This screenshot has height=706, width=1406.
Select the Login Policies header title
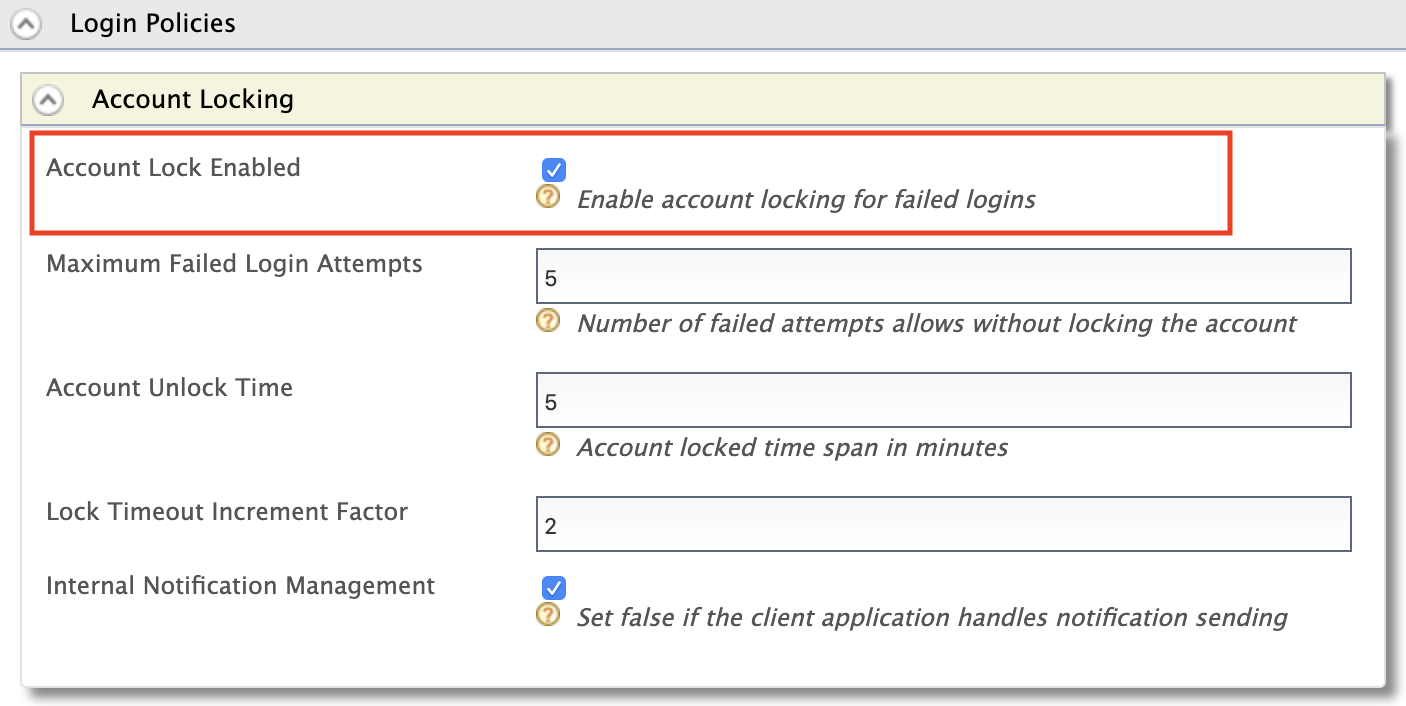tap(152, 22)
